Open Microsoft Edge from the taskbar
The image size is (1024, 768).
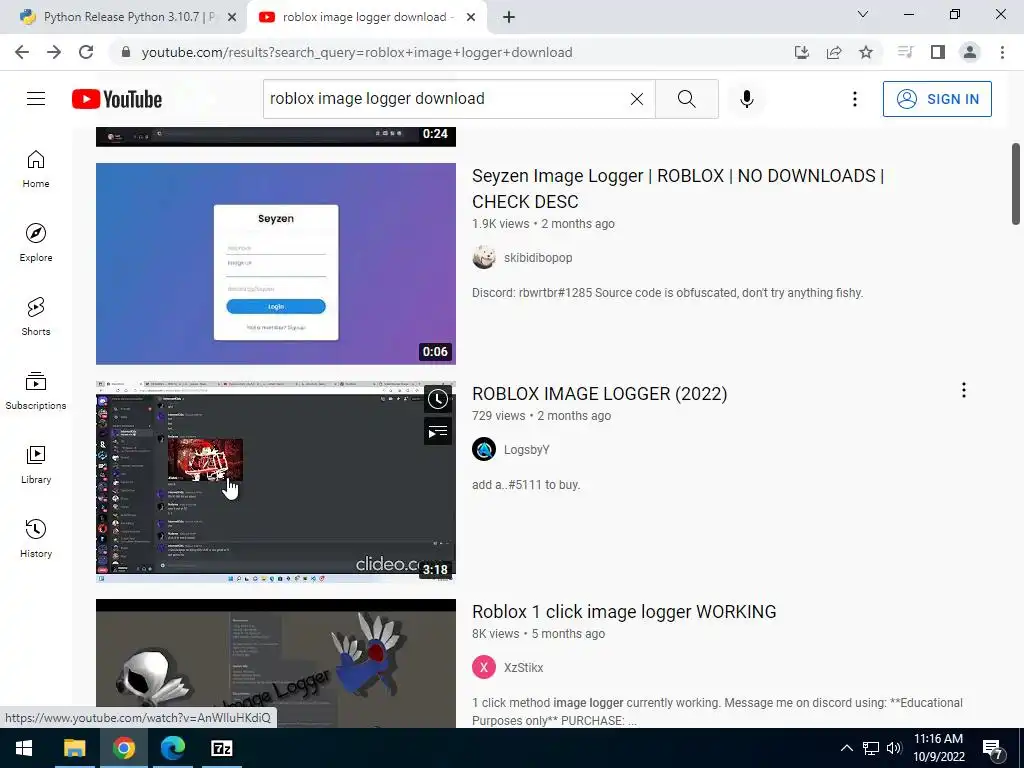(172, 748)
